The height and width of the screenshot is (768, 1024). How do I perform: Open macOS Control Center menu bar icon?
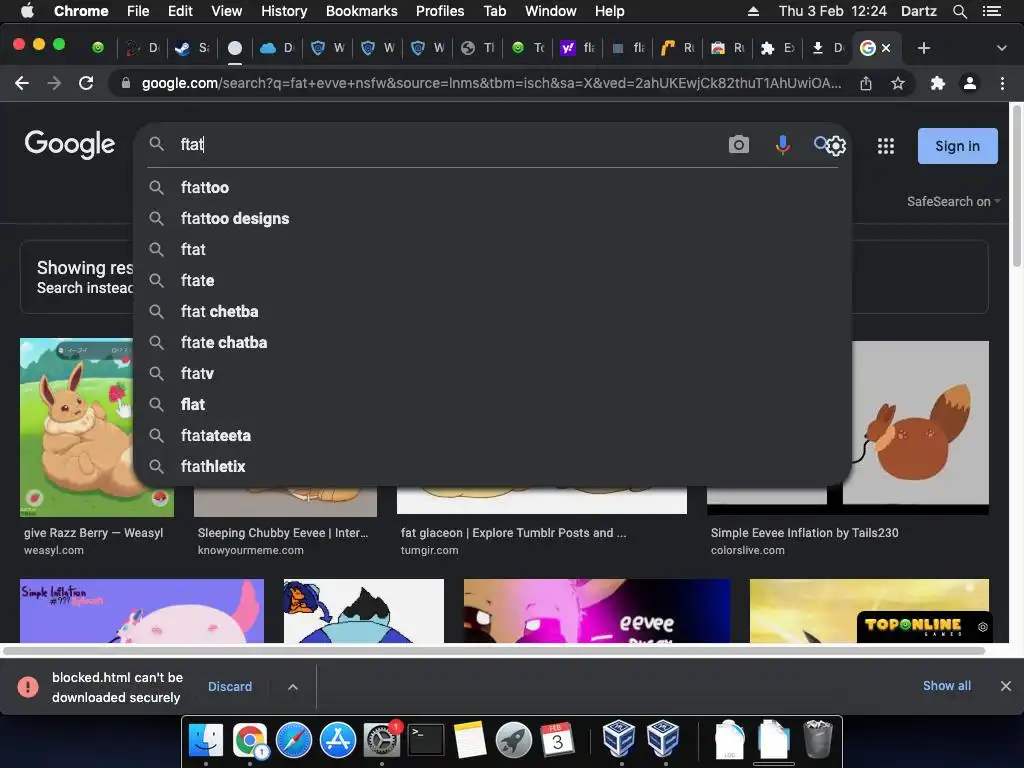click(991, 11)
